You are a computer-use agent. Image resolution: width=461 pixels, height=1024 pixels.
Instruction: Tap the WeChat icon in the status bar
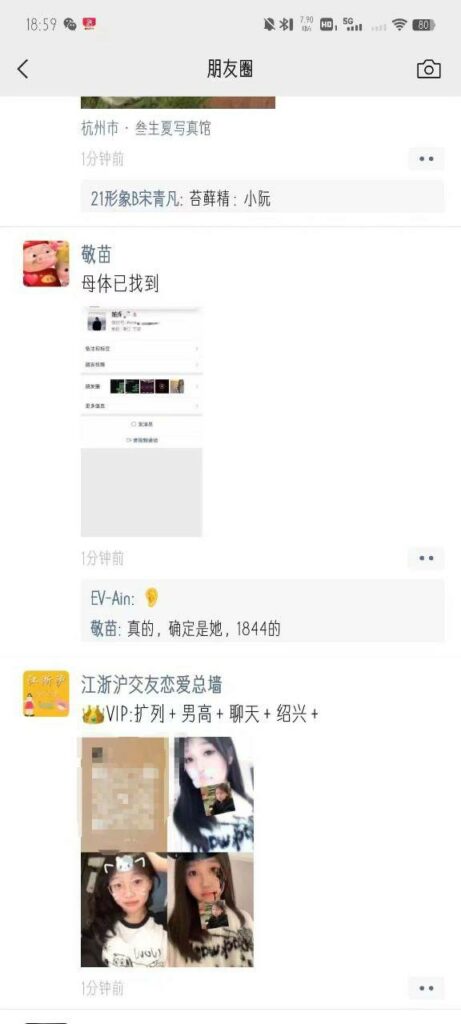pyautogui.click(x=70, y=25)
